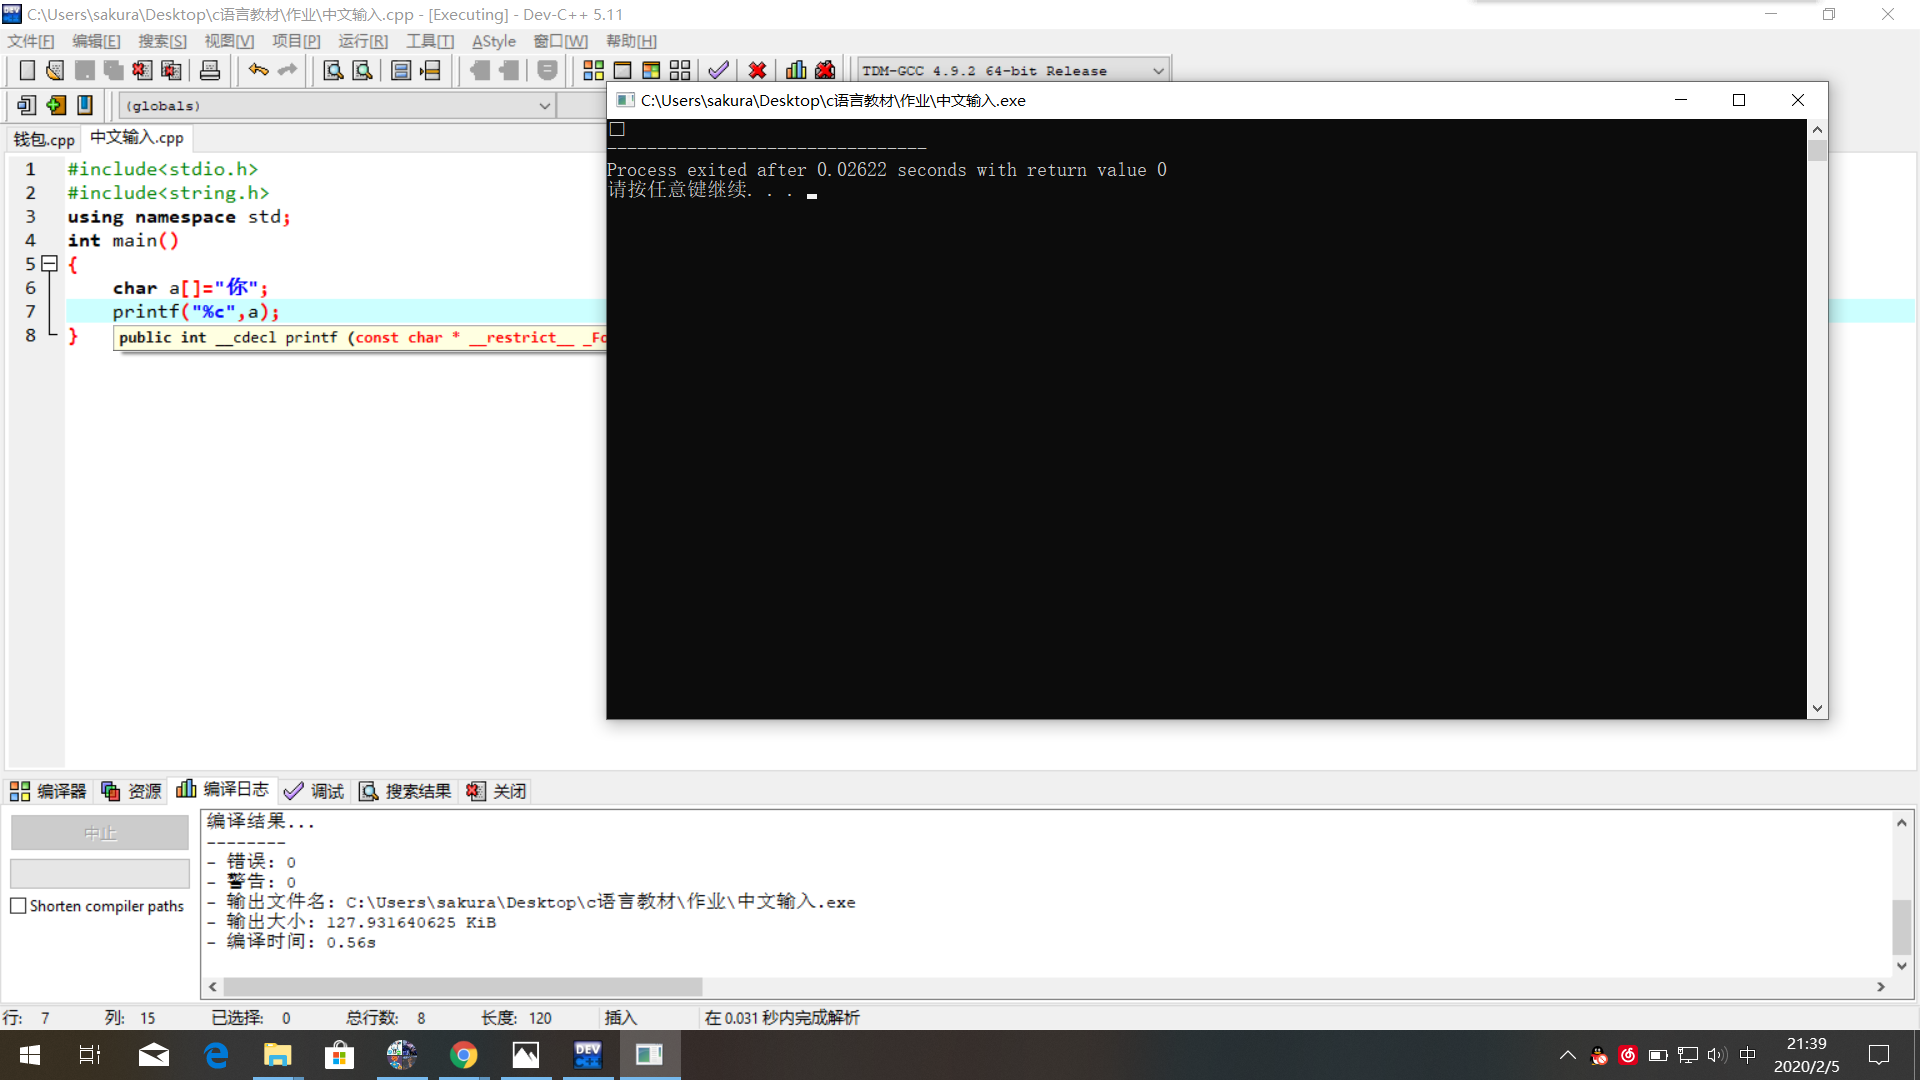Click the Undo arrow icon
The image size is (1920, 1080).
click(258, 70)
